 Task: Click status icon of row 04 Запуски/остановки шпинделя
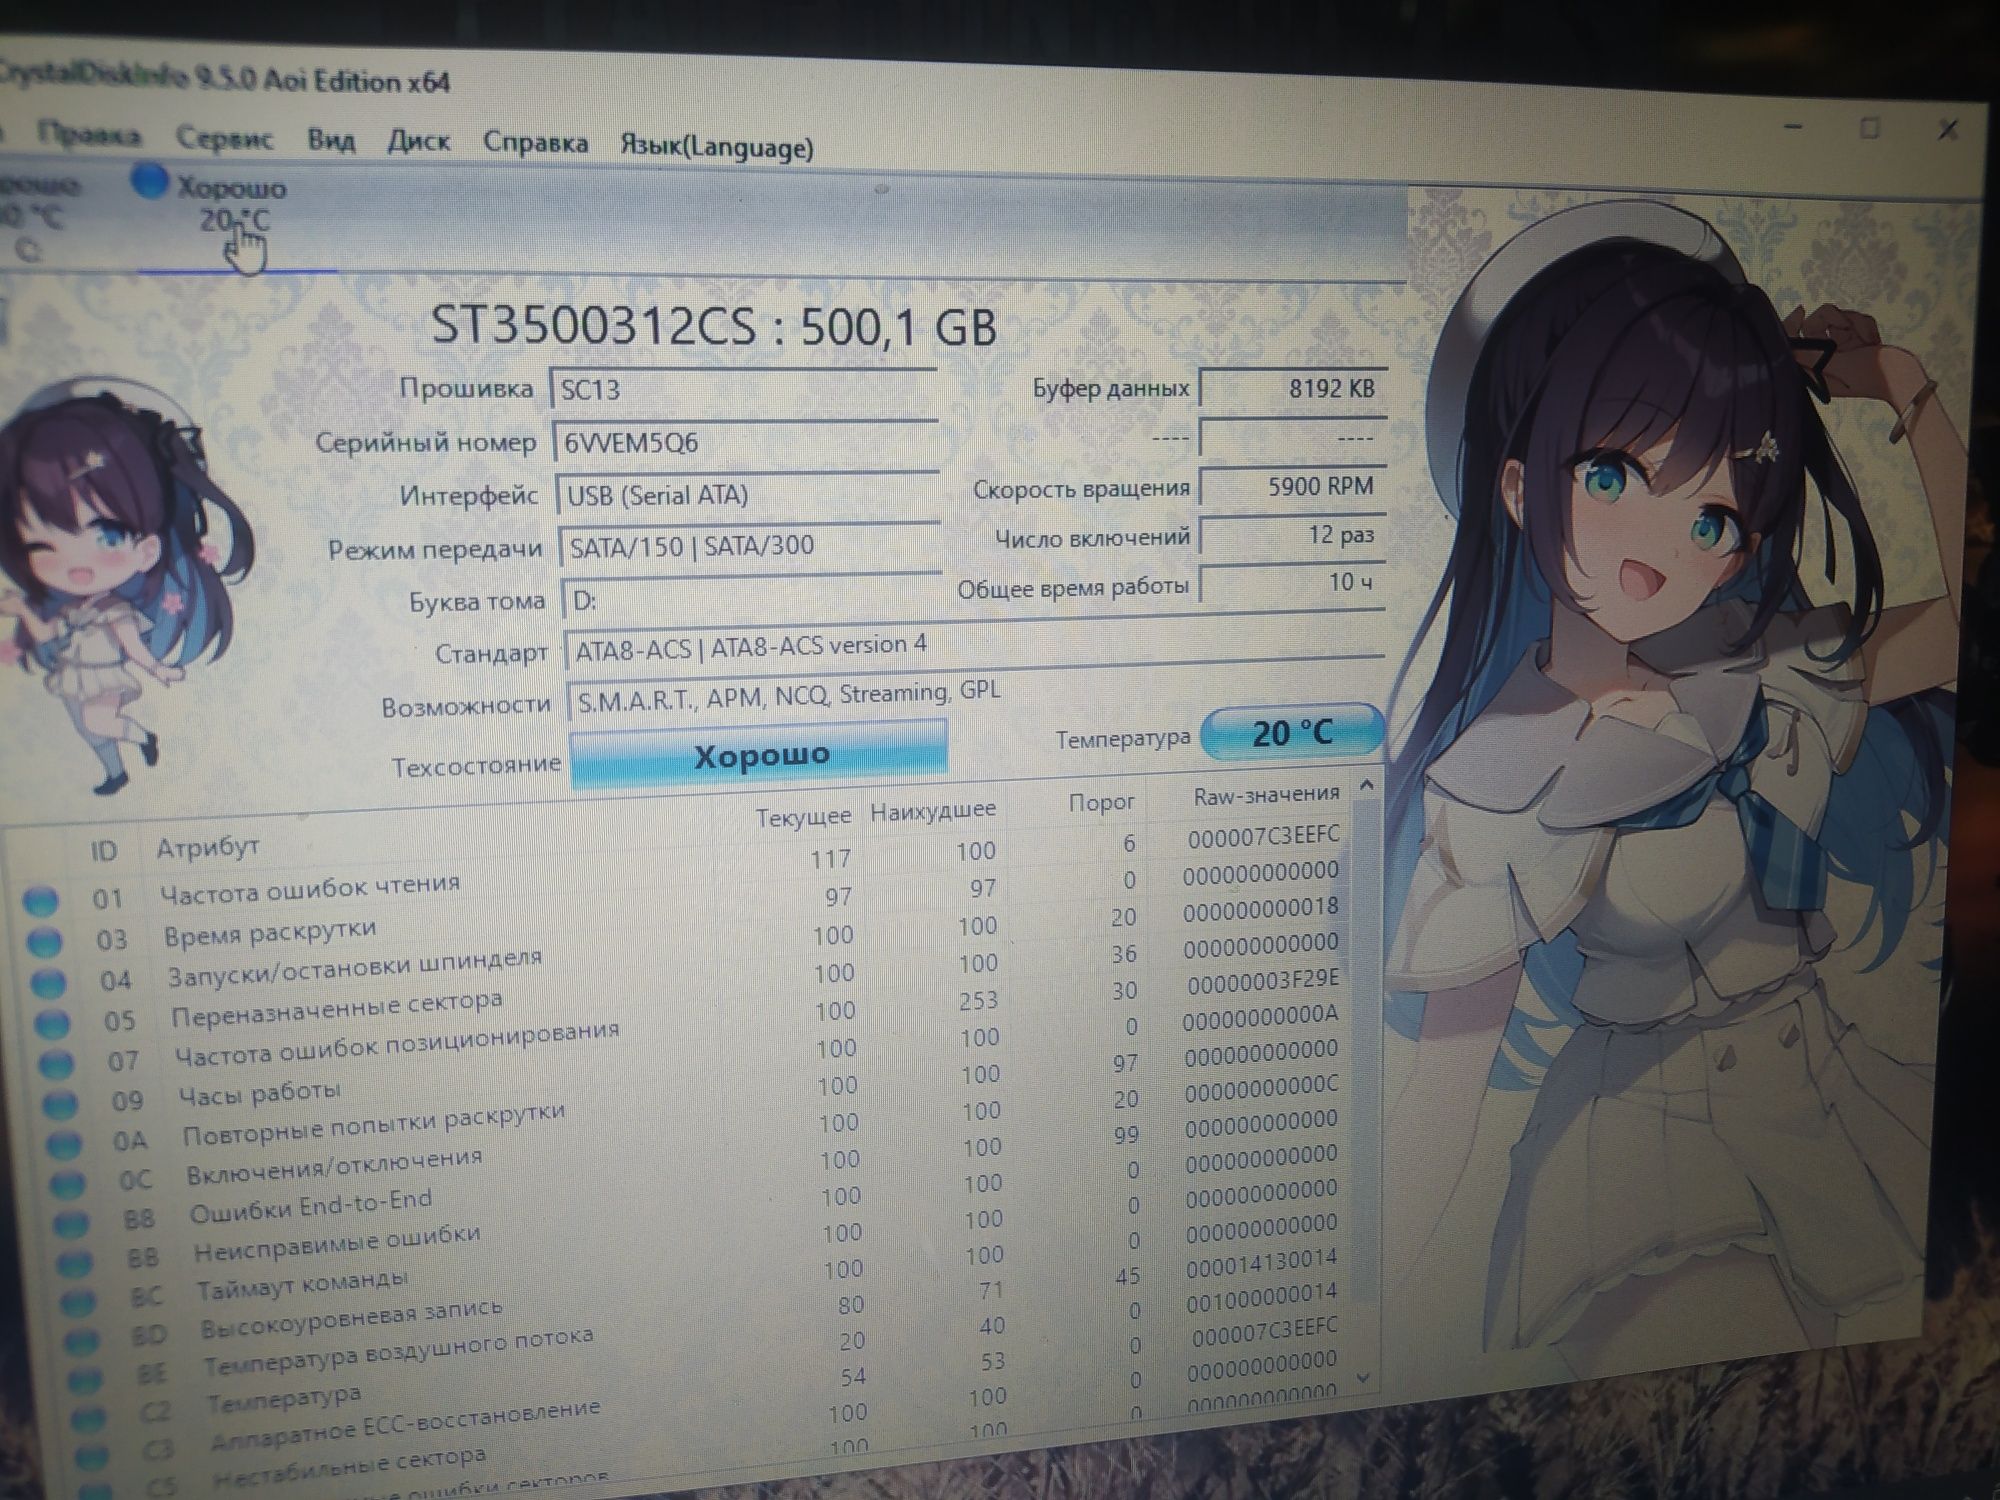point(48,983)
